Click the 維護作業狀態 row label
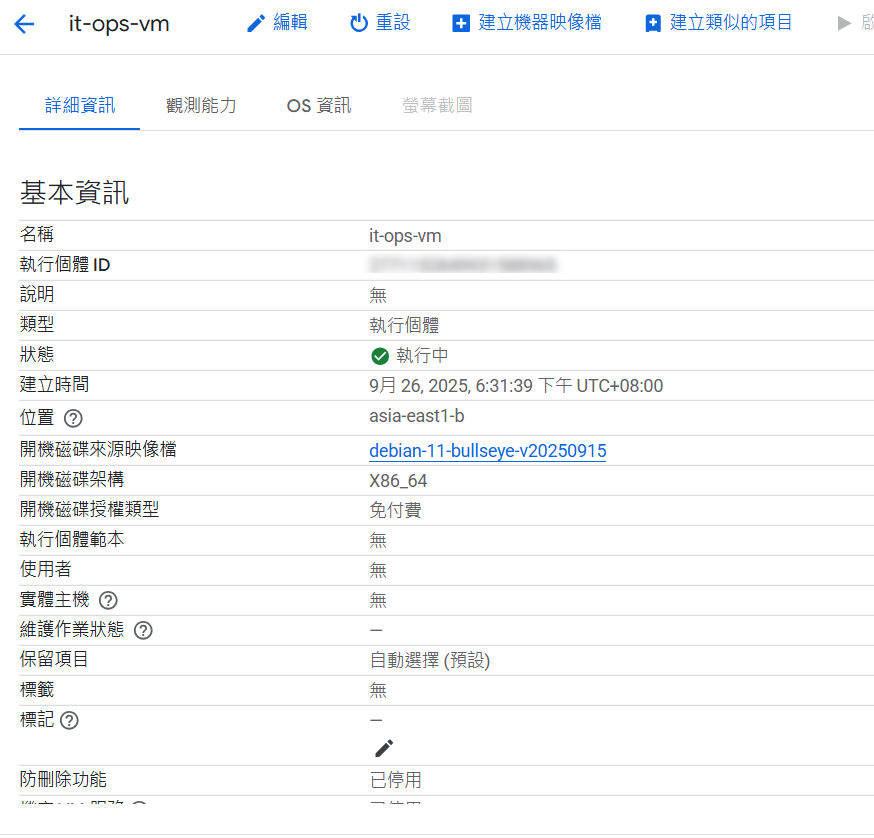 (x=72, y=629)
